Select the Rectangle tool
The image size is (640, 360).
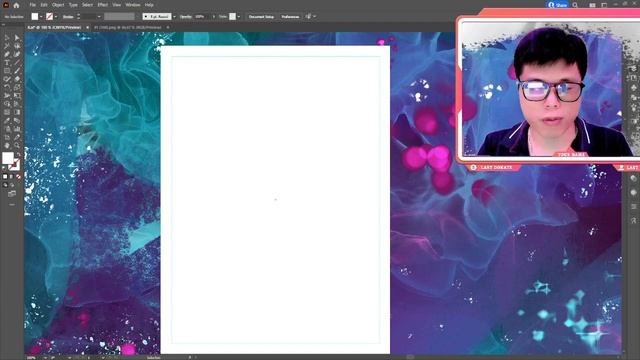pyautogui.click(x=7, y=70)
